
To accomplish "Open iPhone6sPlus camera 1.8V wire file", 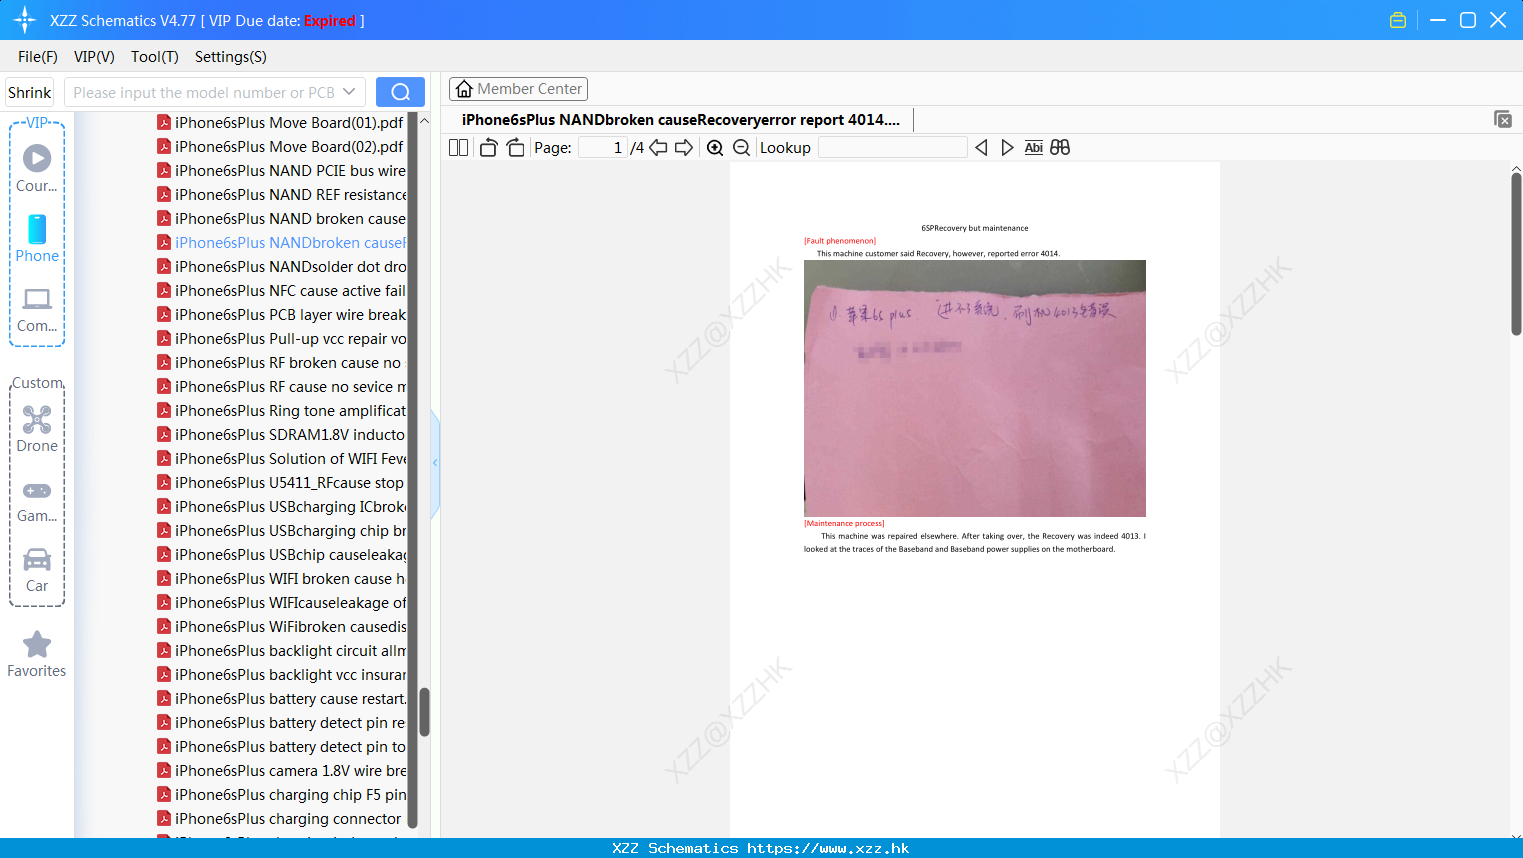I will click(281, 771).
